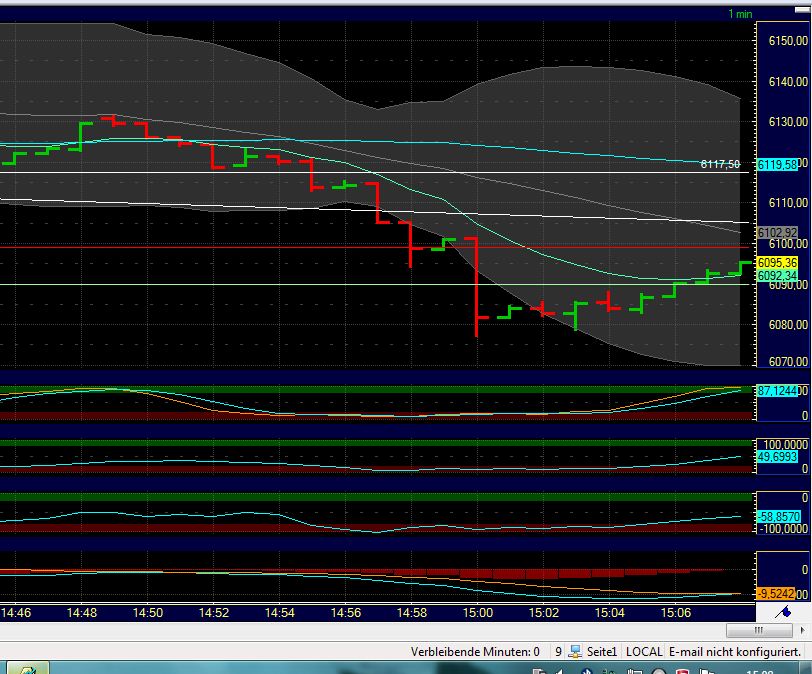Screen dimensions: 812x674
Task: Click the 49,6993 indicator value label
Action: (777, 457)
